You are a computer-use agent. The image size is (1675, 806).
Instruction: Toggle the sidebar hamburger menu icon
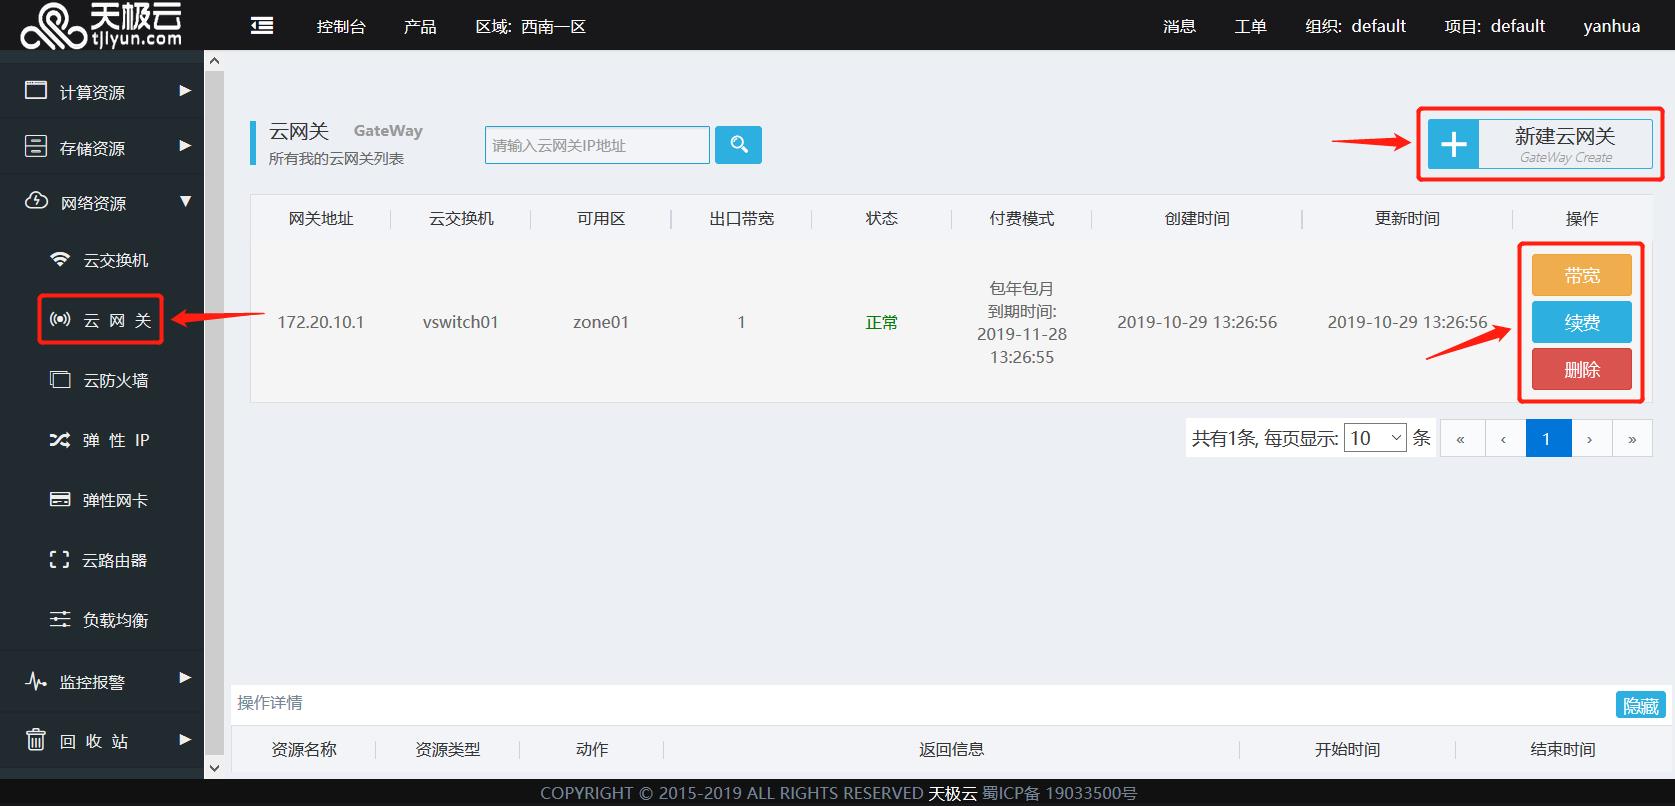[262, 26]
